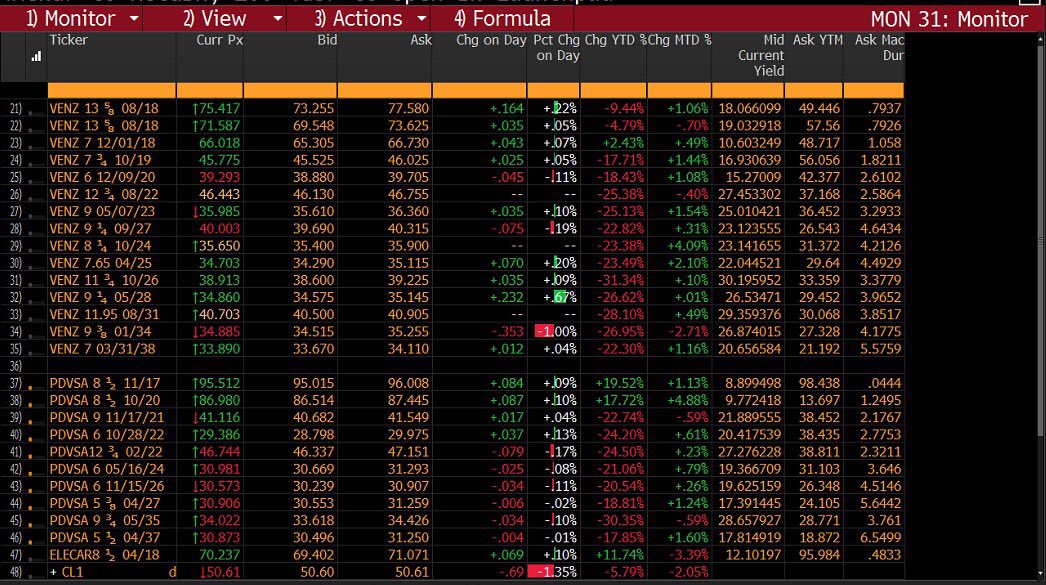Sort by Chg YTD % column header
The width and height of the screenshot is (1046, 585).
coord(616,40)
